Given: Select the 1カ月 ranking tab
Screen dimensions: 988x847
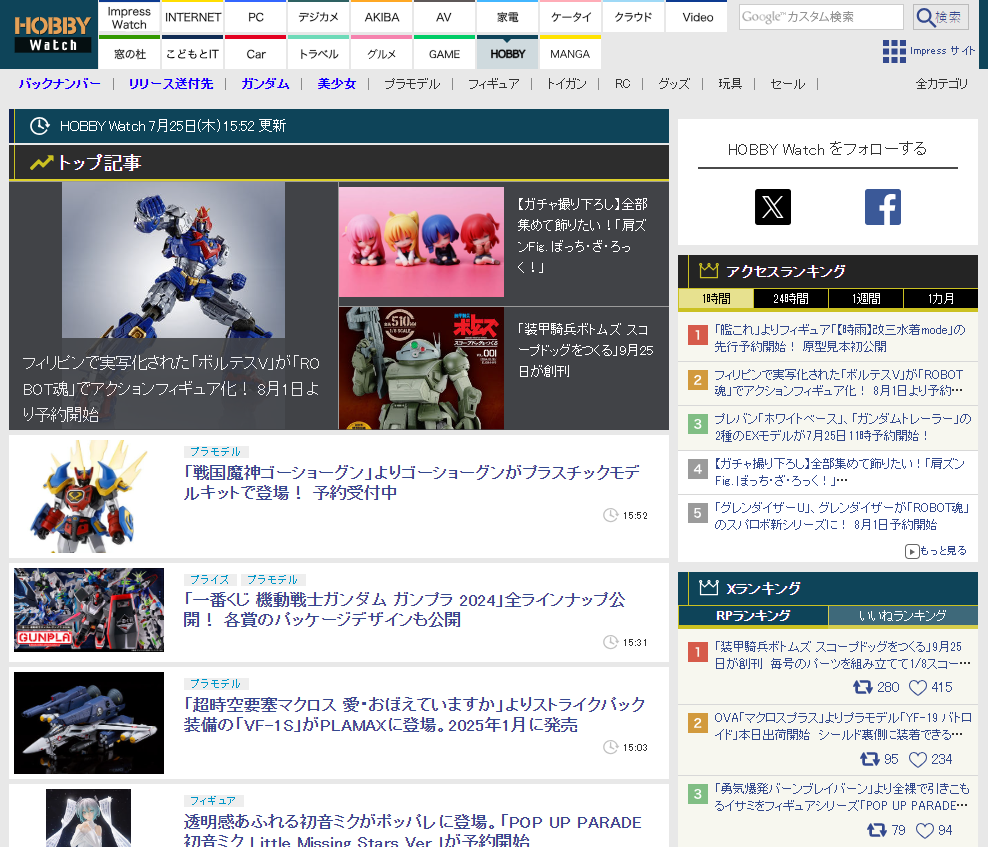Looking at the screenshot, I should click(941, 299).
